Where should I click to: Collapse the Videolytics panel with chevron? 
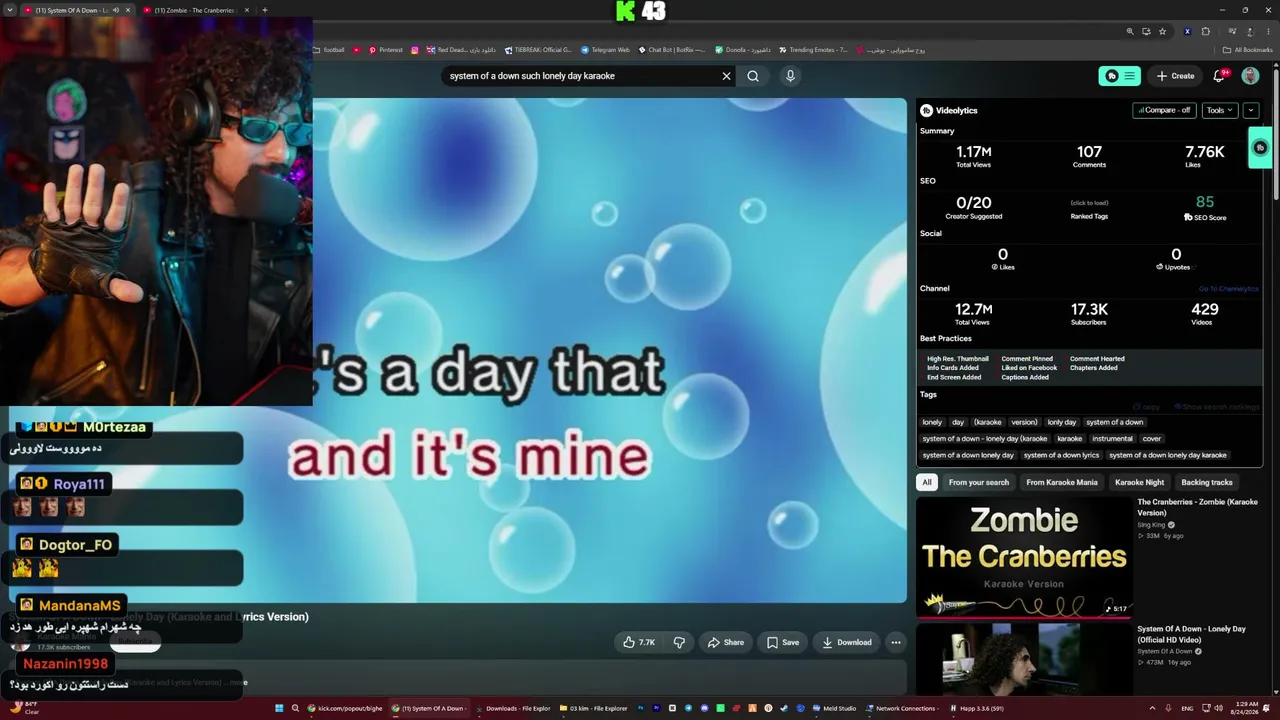point(1251,110)
